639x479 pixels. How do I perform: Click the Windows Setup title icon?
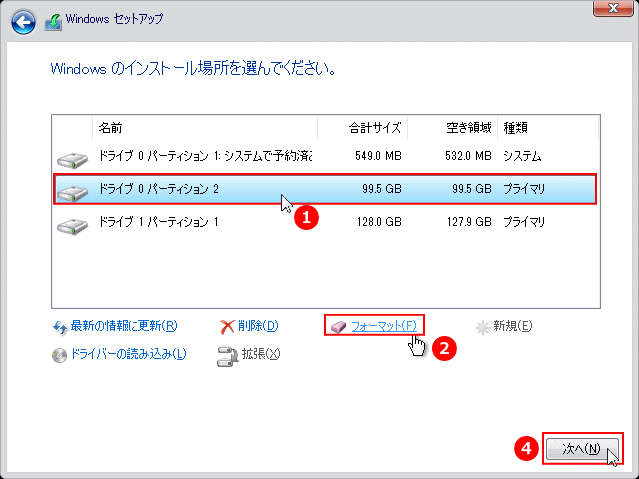tap(53, 21)
